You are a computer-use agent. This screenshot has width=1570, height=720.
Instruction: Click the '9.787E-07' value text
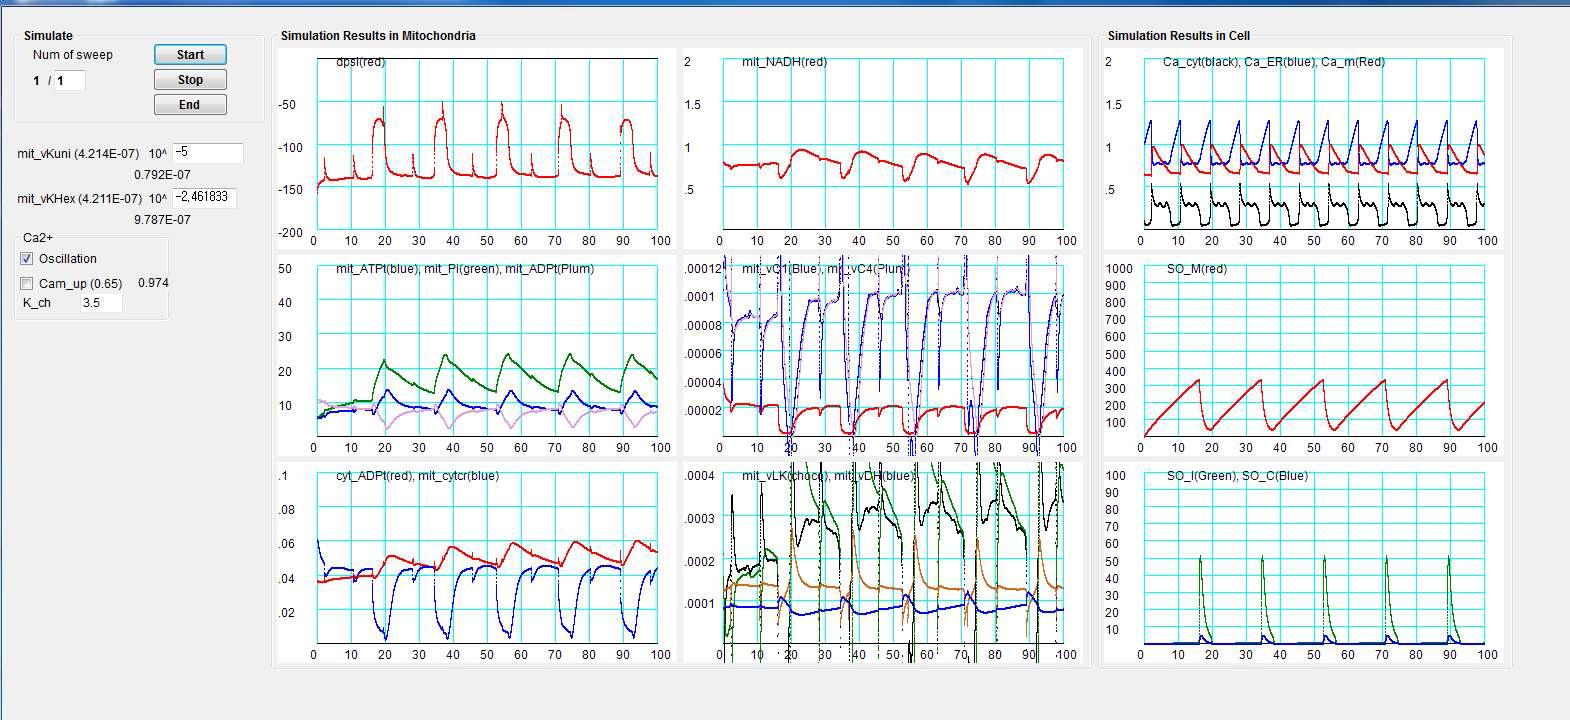point(162,220)
